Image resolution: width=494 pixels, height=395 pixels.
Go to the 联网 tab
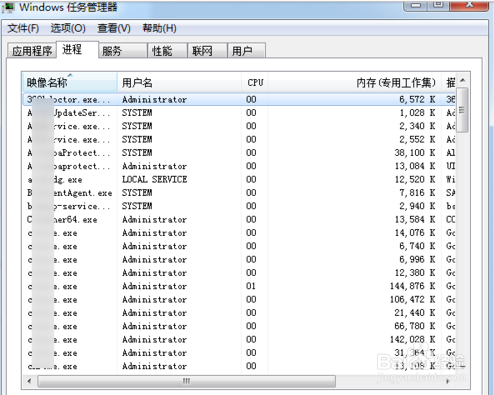[x=207, y=51]
